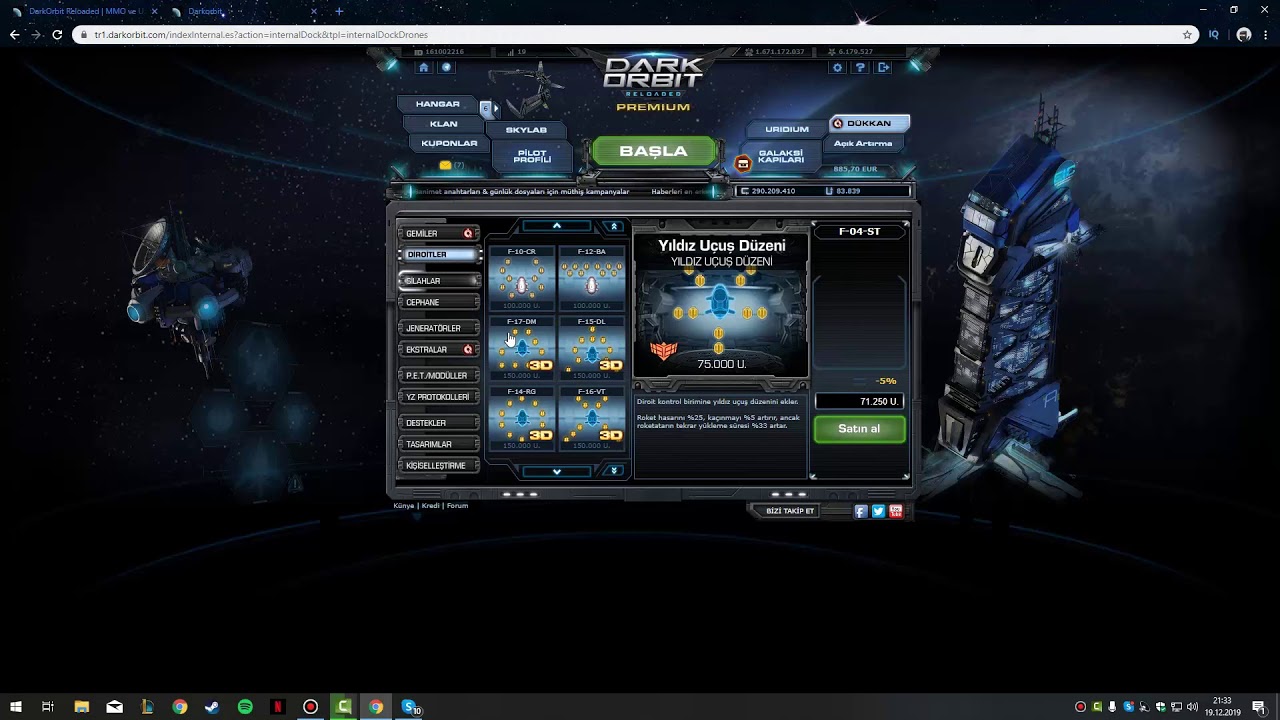This screenshot has width=1280, height=720.
Task: Move drone formation list up one page
Action: point(557,226)
